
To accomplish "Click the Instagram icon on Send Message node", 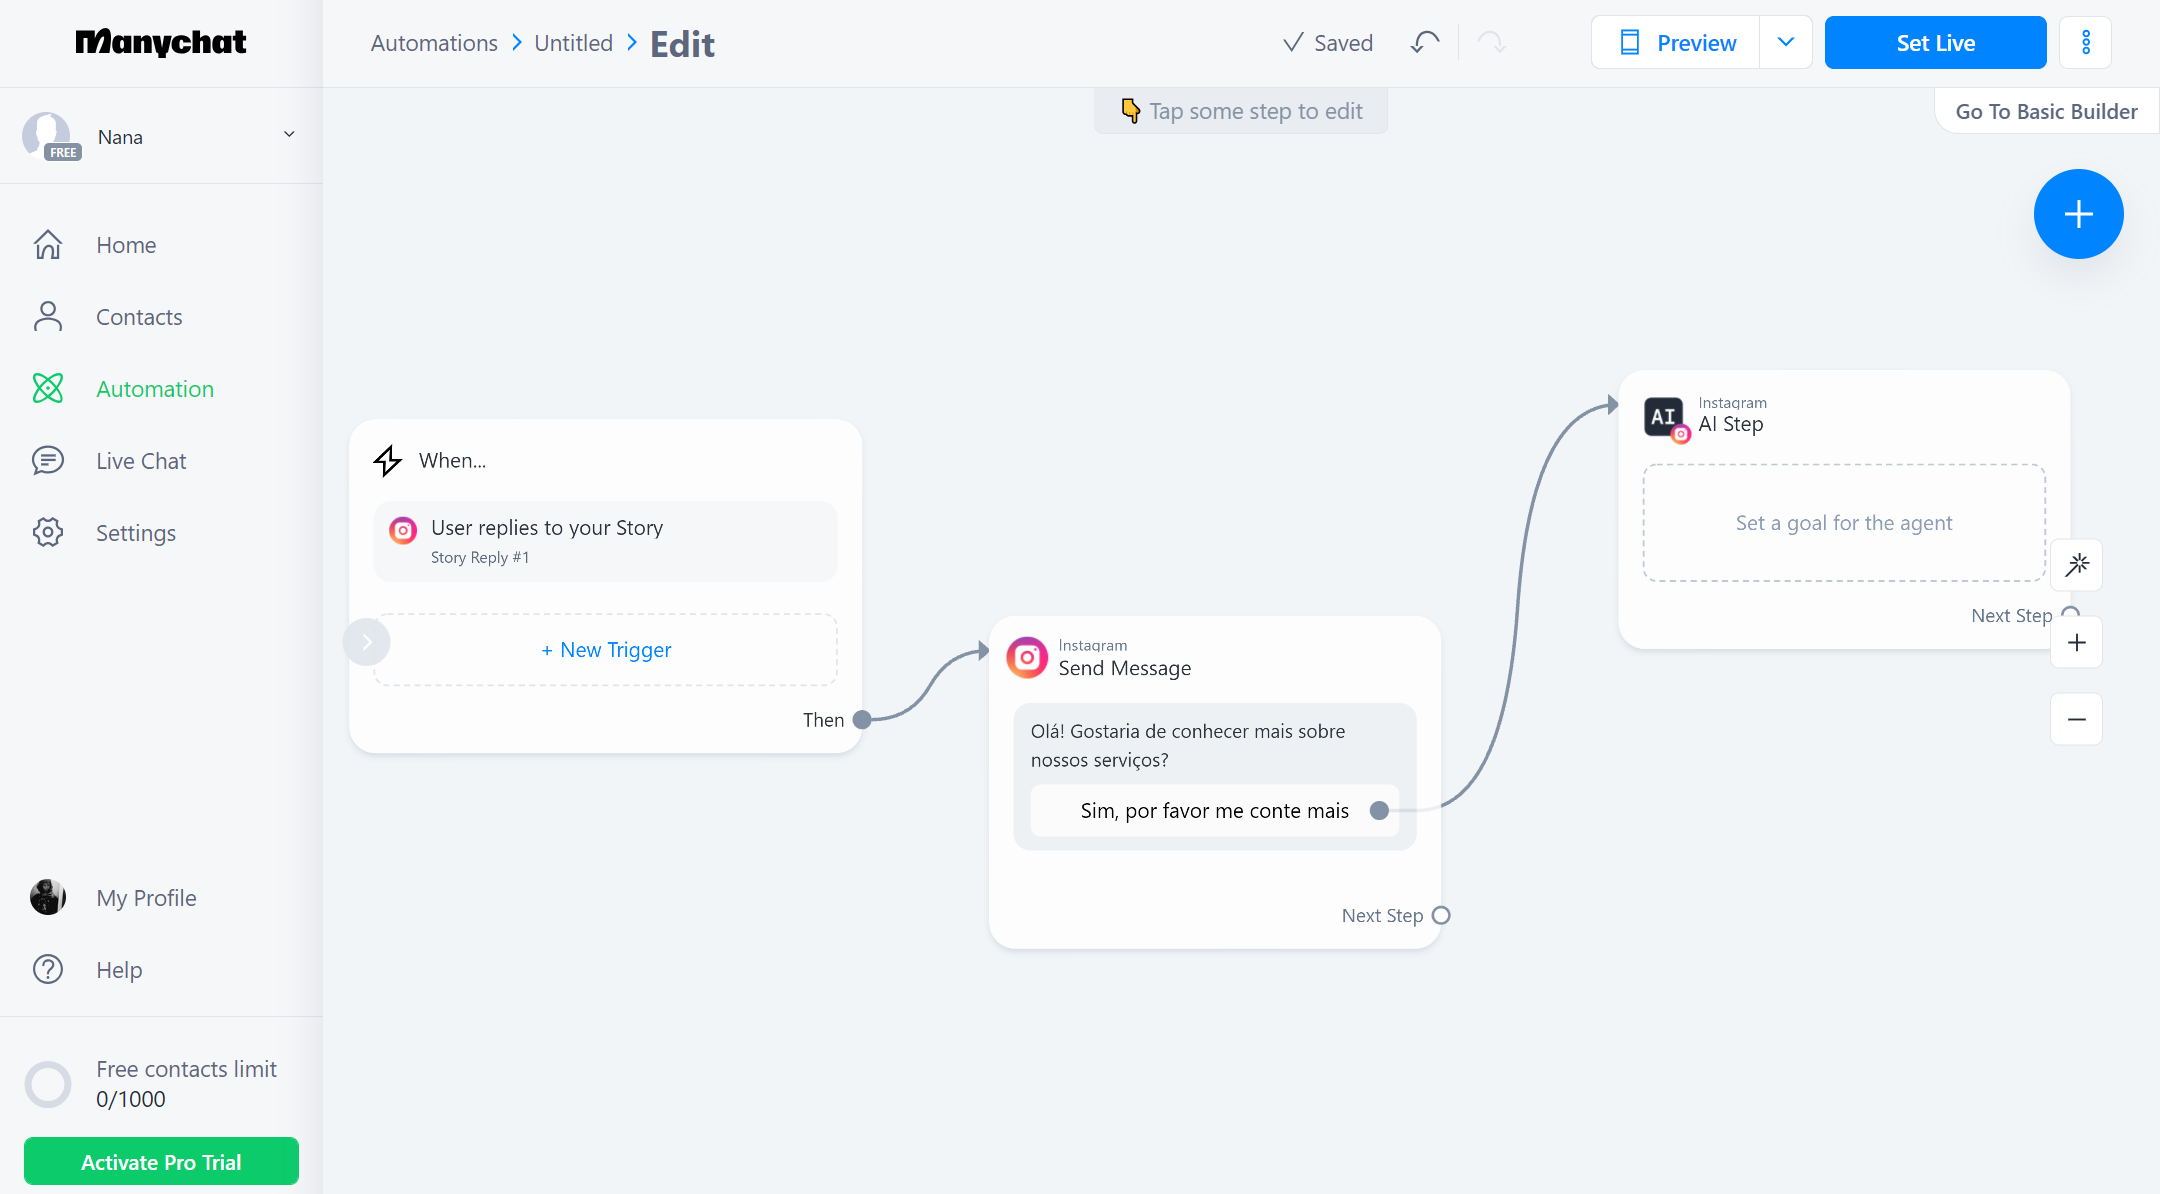I will (1027, 657).
